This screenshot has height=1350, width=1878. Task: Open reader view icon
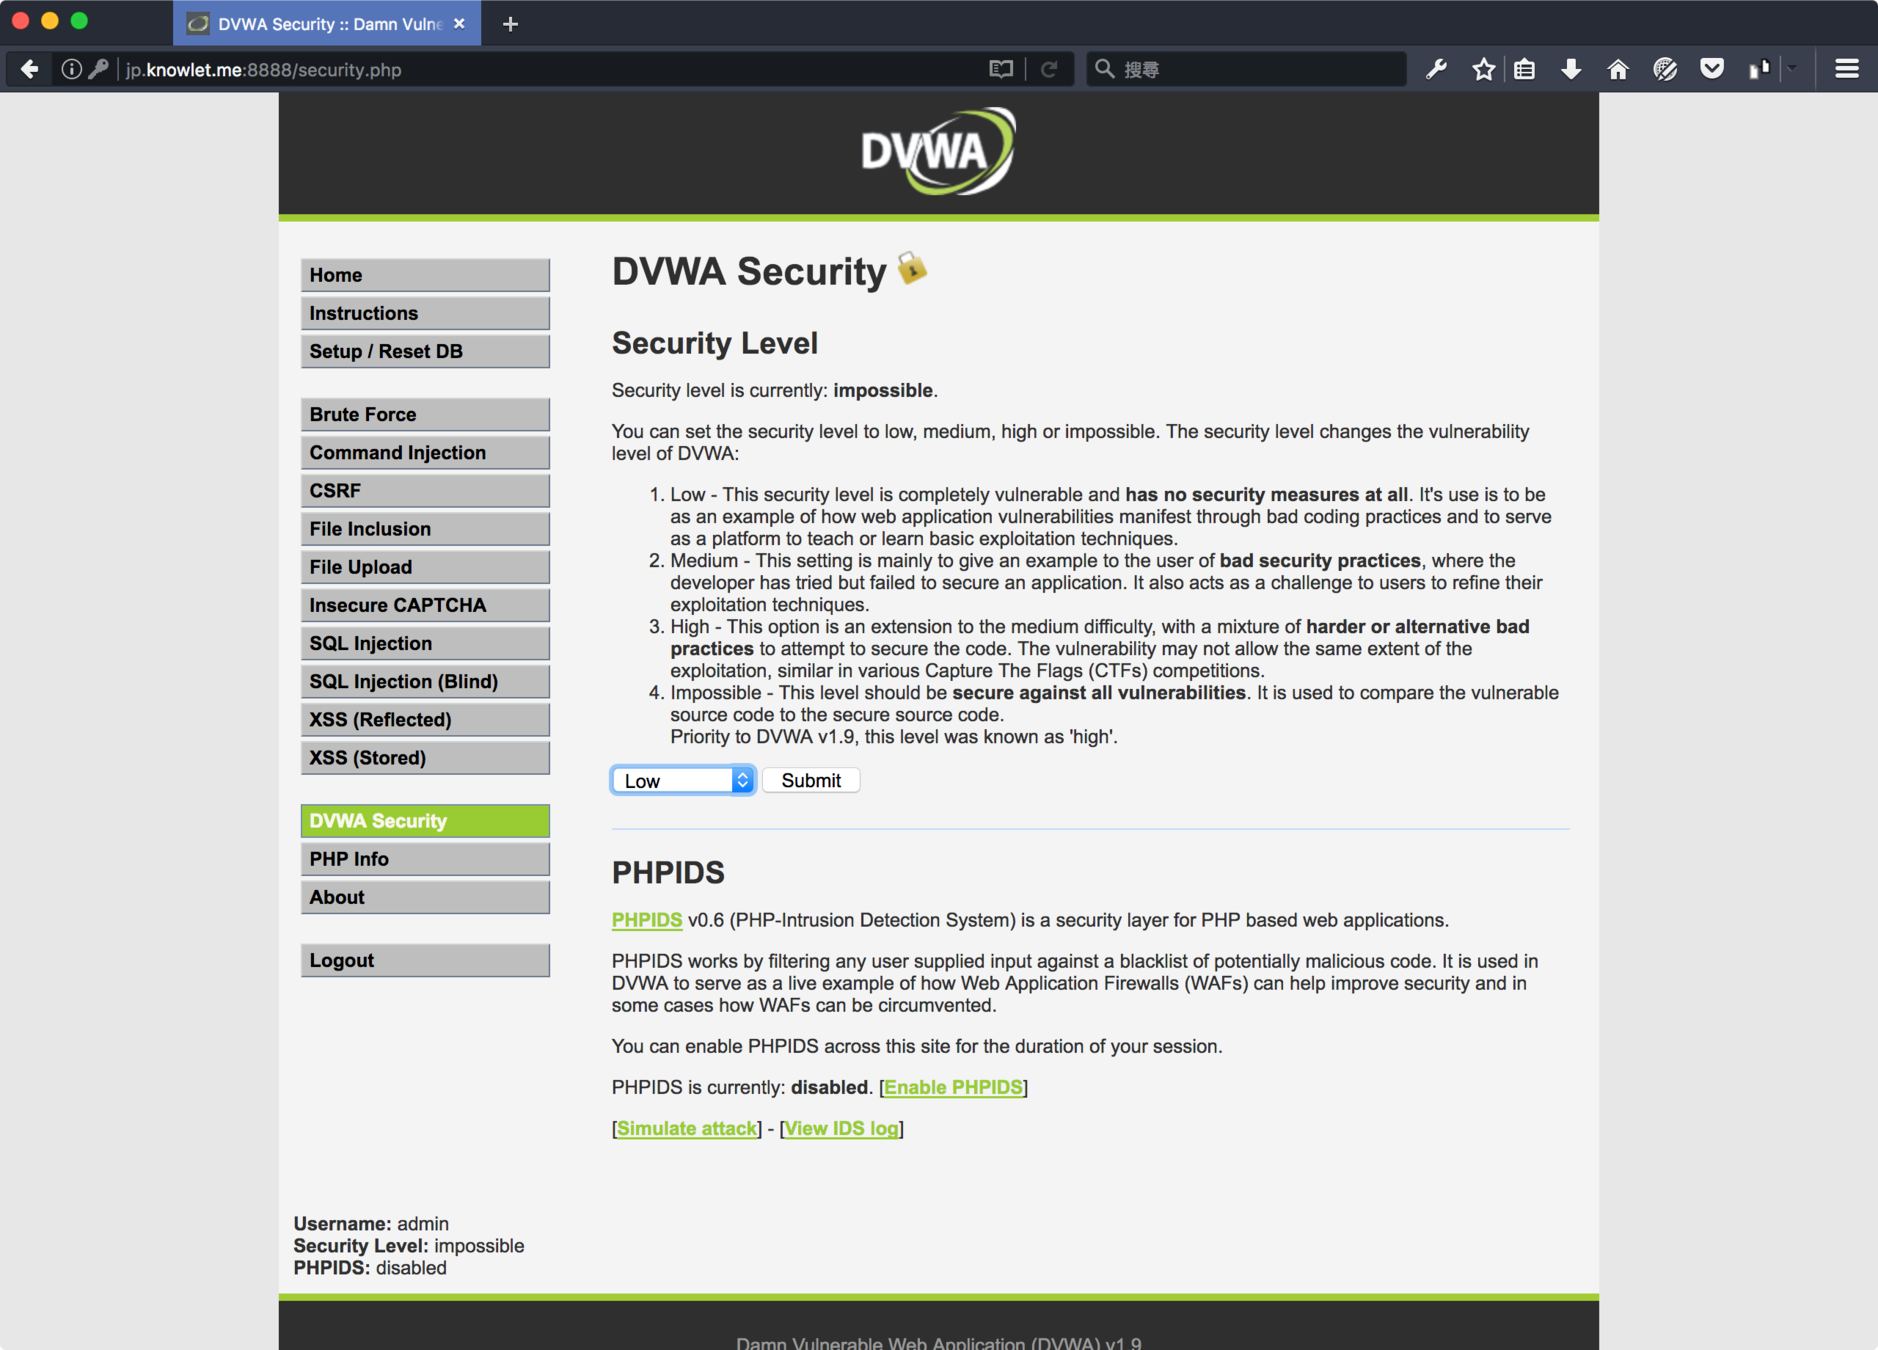pos(1001,69)
